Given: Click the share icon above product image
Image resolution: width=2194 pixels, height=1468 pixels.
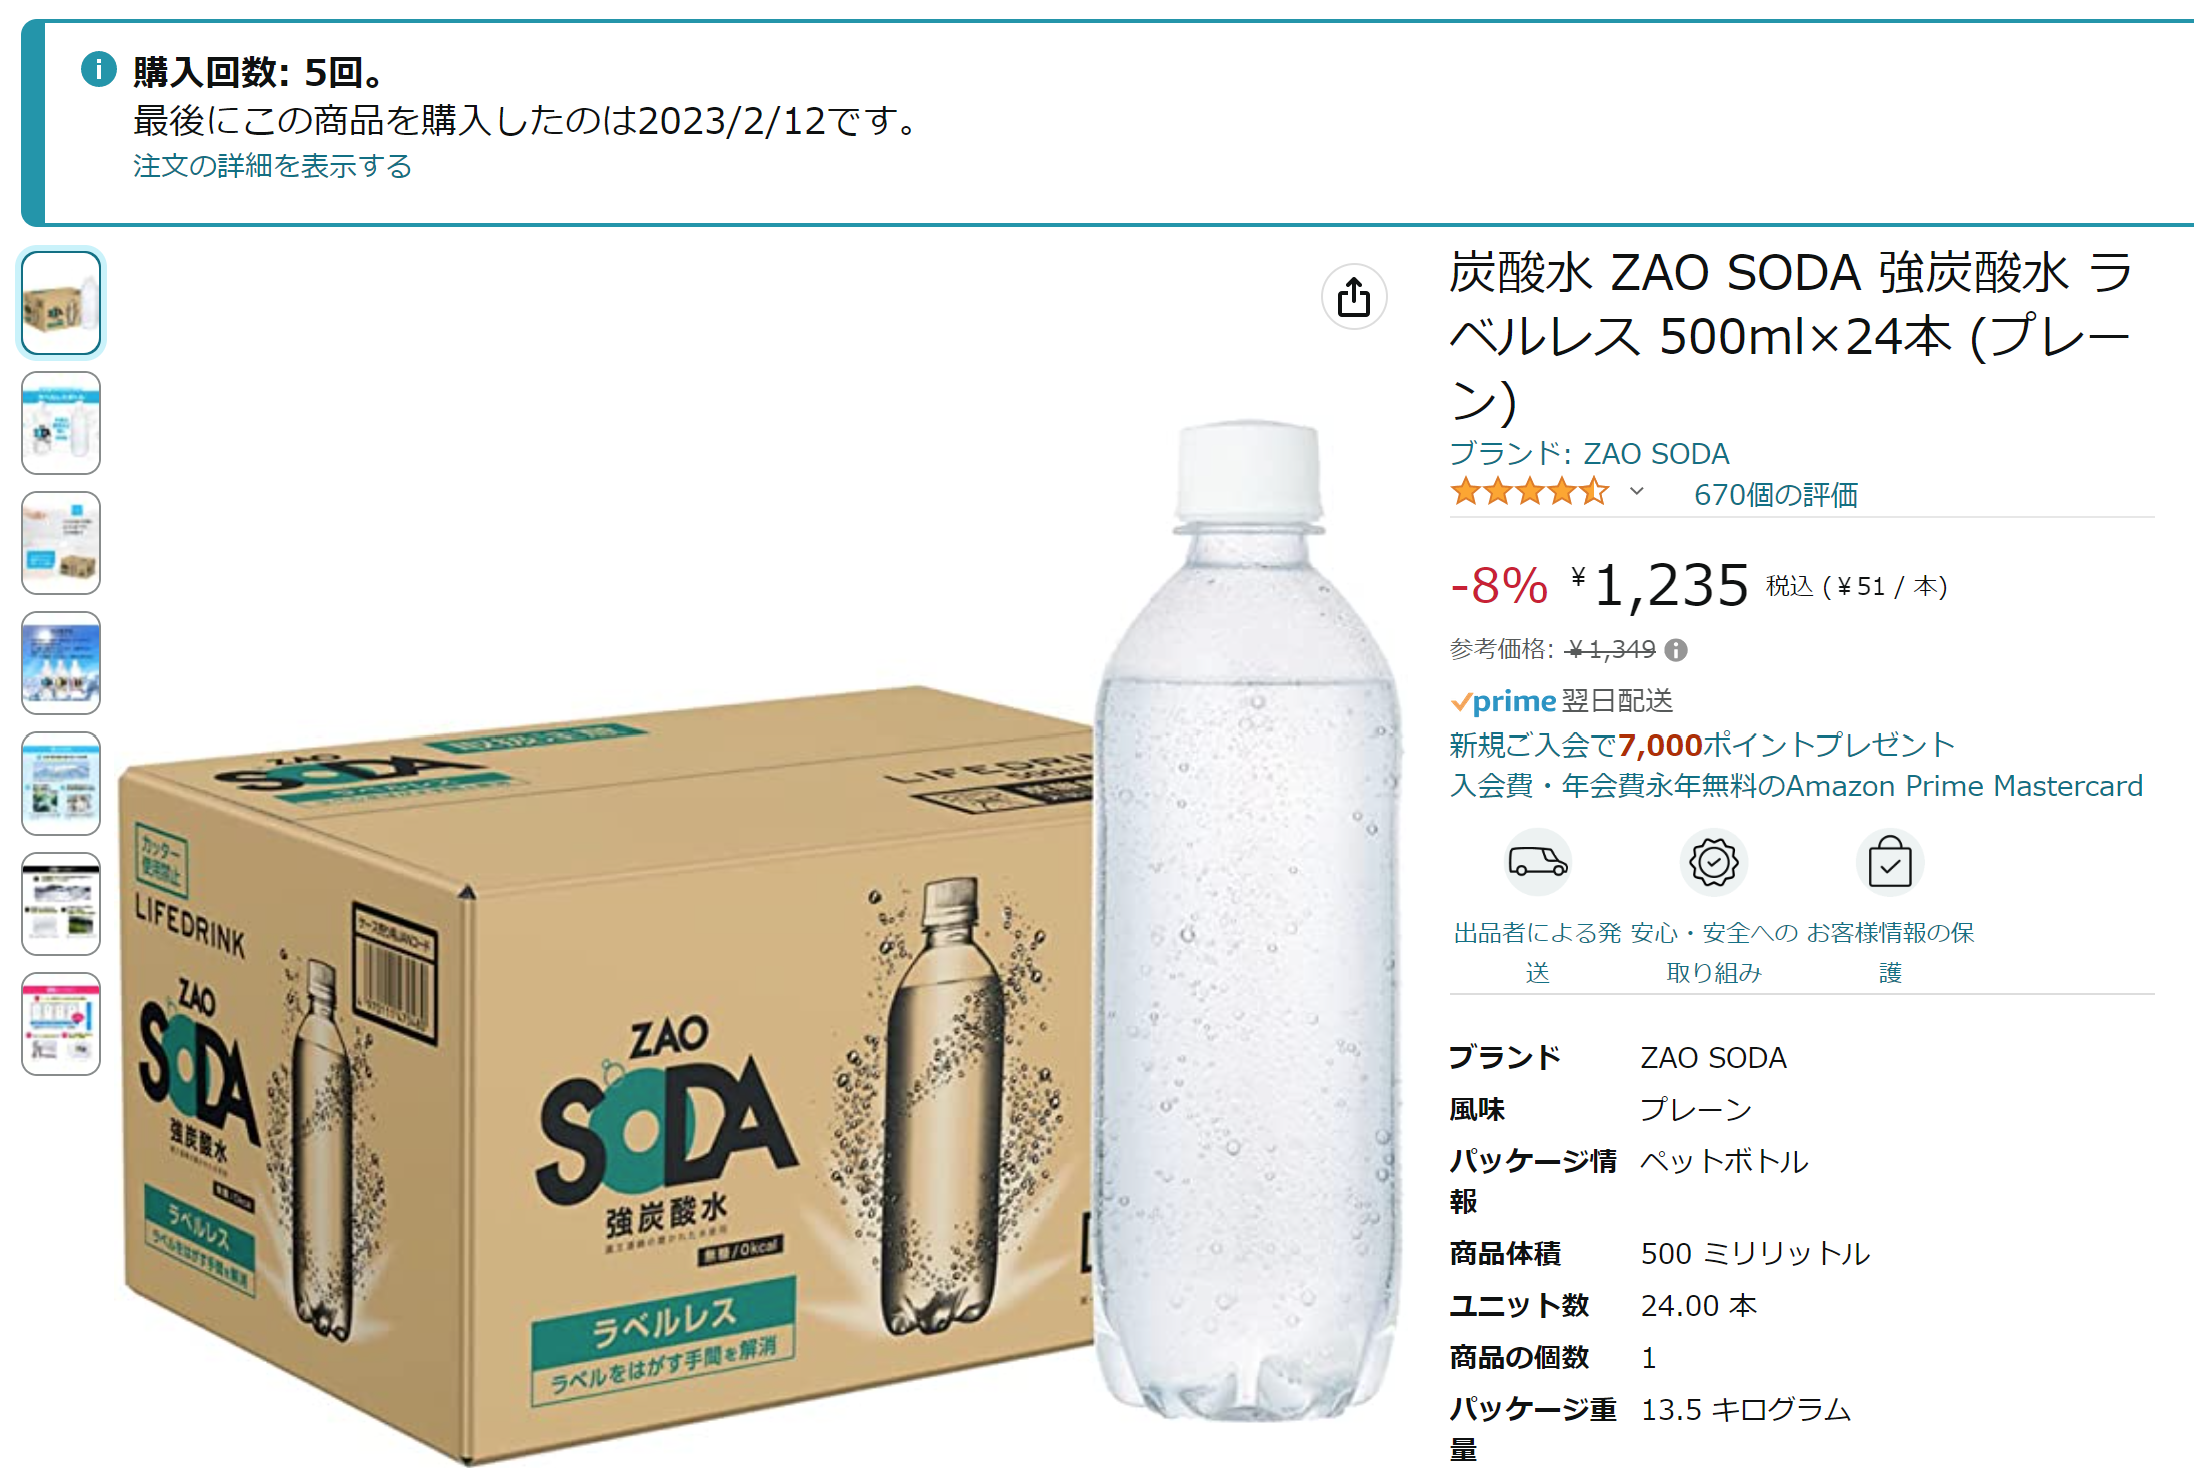Looking at the screenshot, I should point(1354,297).
